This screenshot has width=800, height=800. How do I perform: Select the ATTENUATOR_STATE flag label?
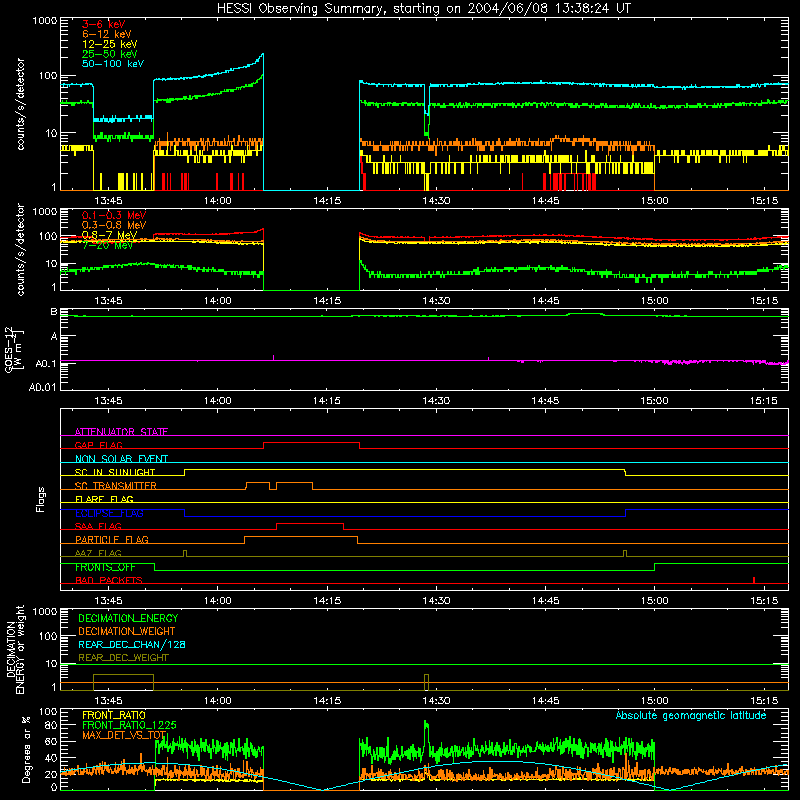(x=121, y=432)
